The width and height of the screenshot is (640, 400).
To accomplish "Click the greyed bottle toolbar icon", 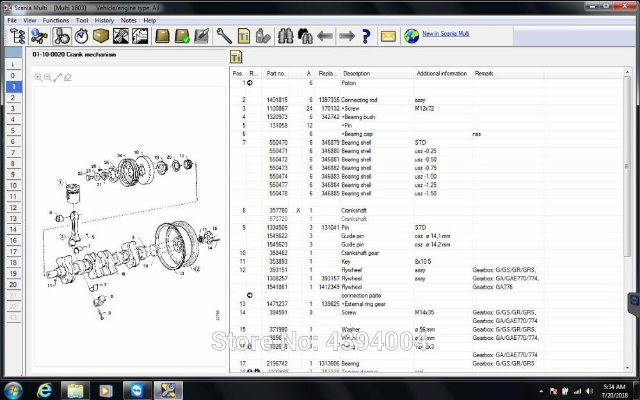I will (x=263, y=36).
